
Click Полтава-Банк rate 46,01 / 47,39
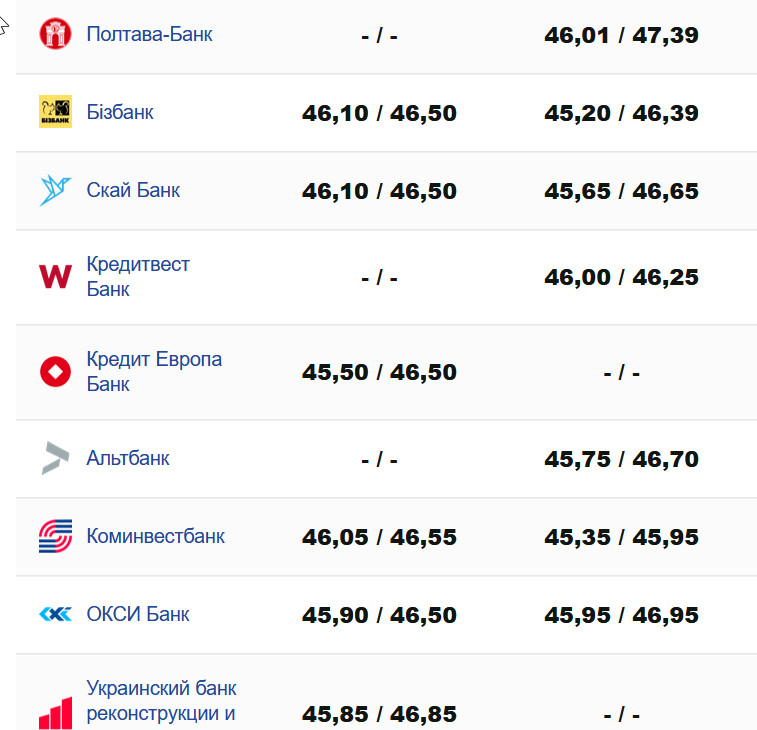(x=621, y=35)
